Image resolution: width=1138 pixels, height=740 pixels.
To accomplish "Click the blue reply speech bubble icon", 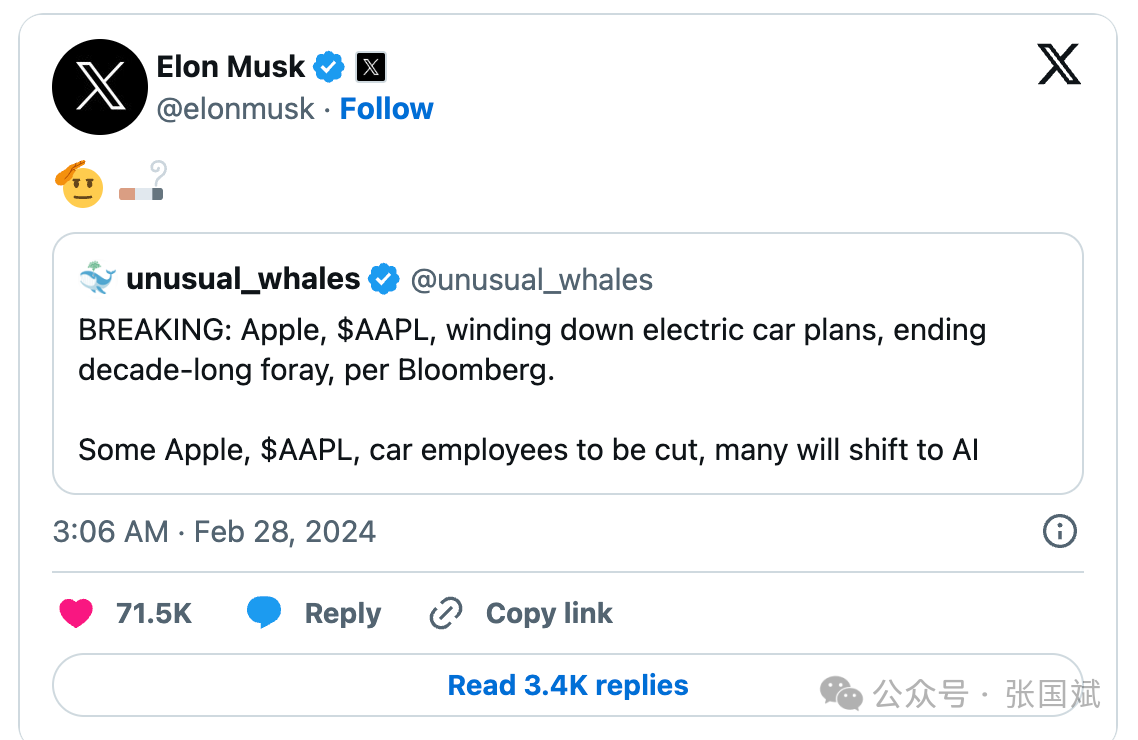I will [x=263, y=612].
